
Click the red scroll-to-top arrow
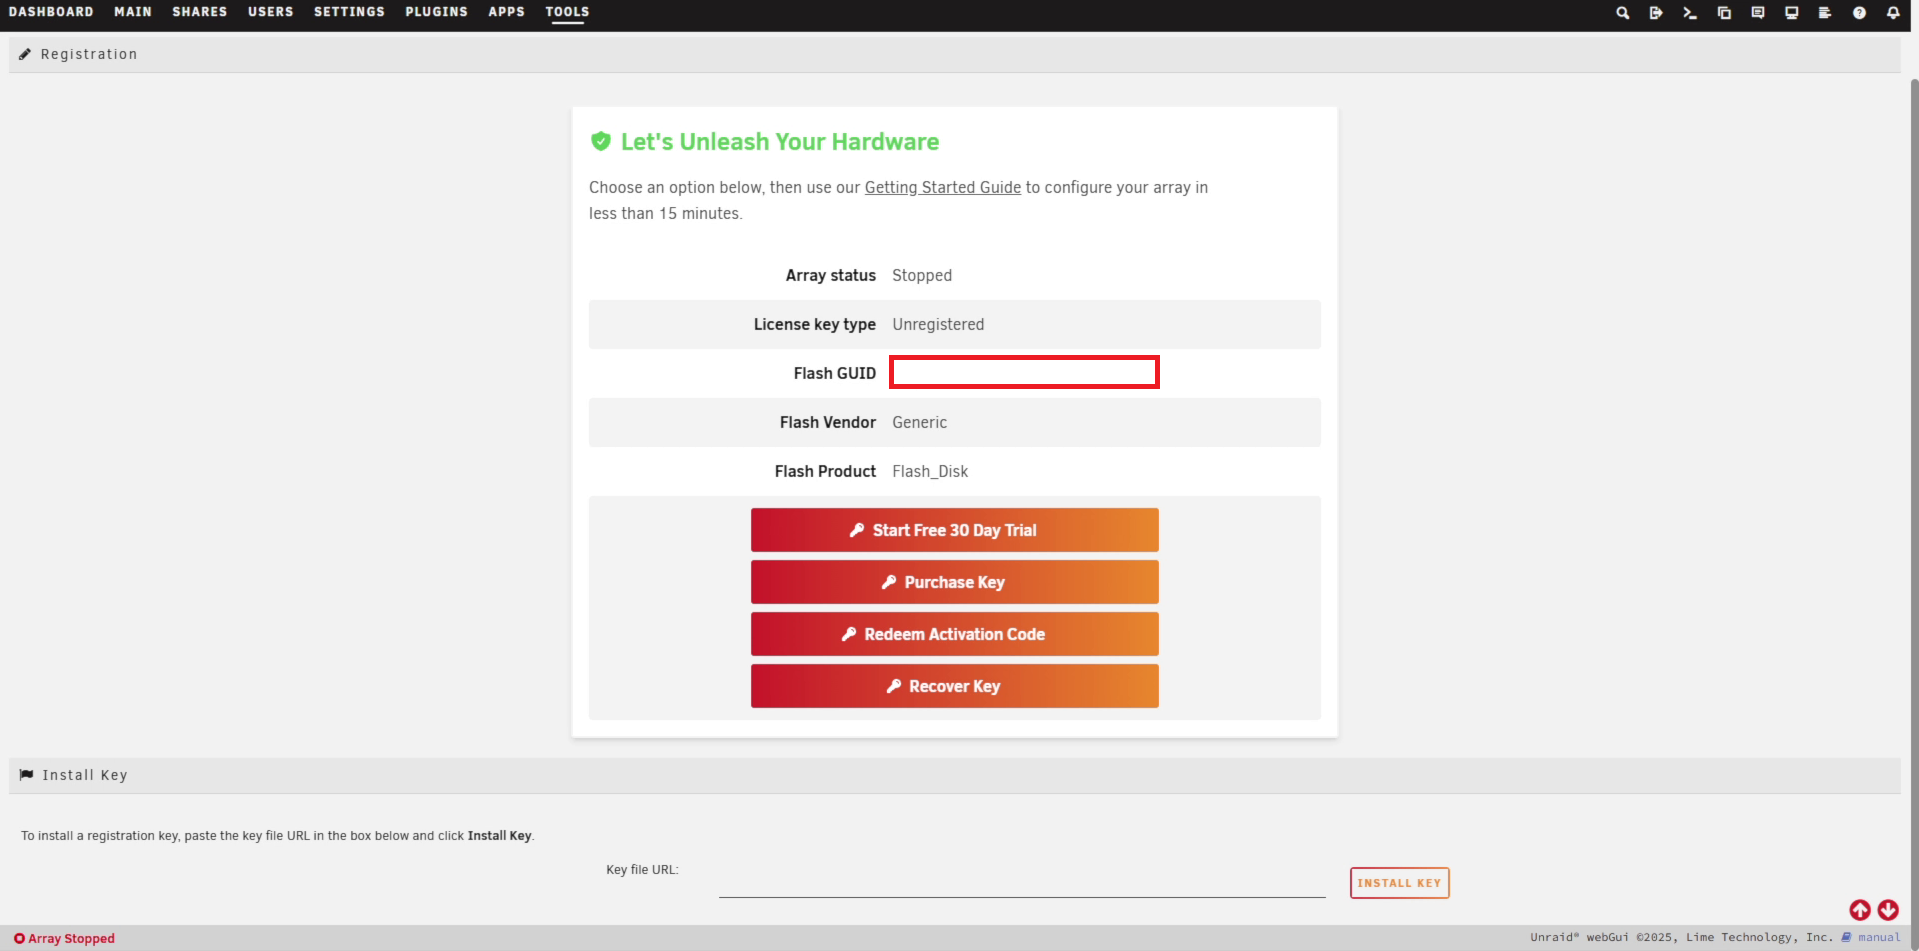click(1860, 910)
